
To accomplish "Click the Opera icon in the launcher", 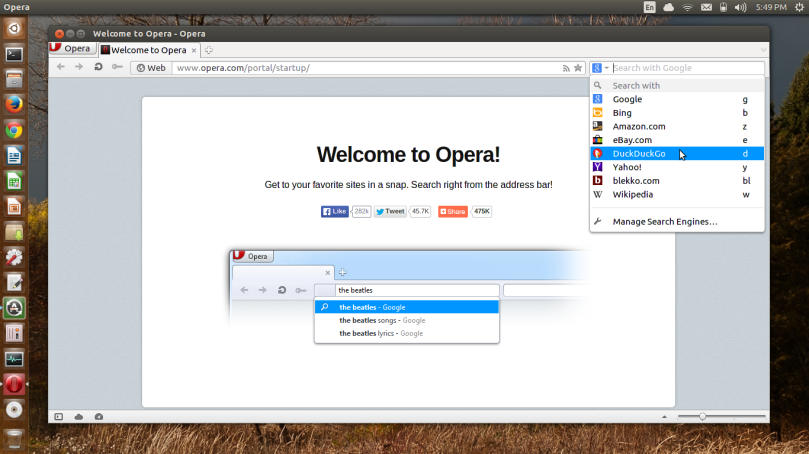I will [14, 384].
